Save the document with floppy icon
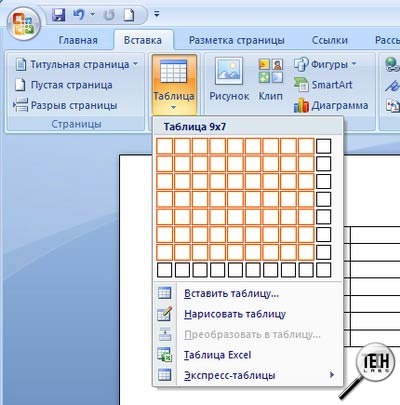Screen dimensions: 400x405 tap(59, 15)
